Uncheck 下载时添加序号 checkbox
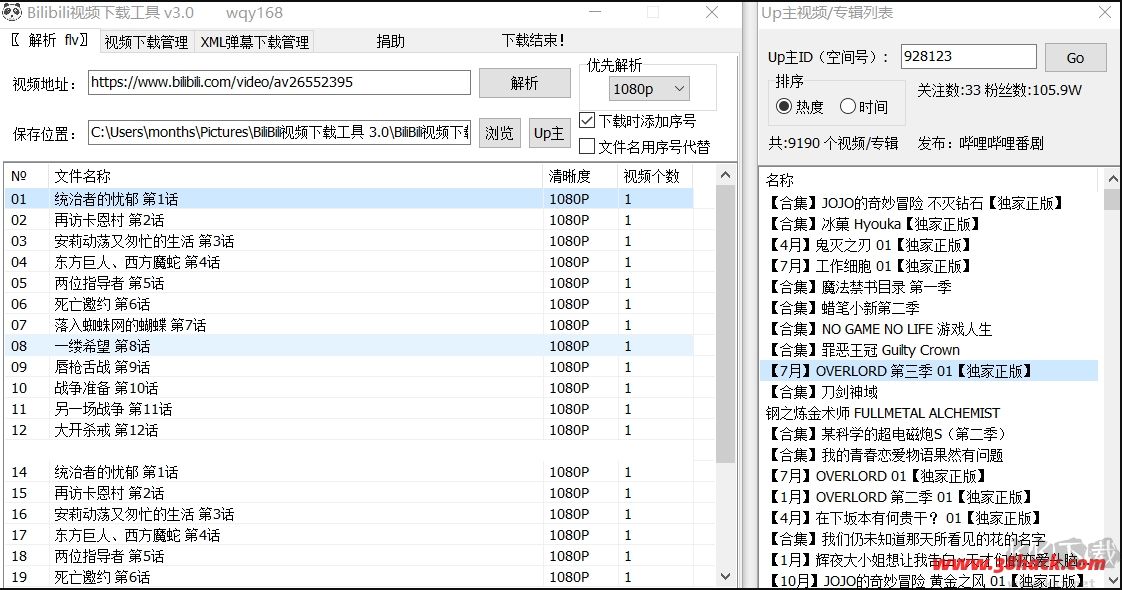 tap(588, 121)
